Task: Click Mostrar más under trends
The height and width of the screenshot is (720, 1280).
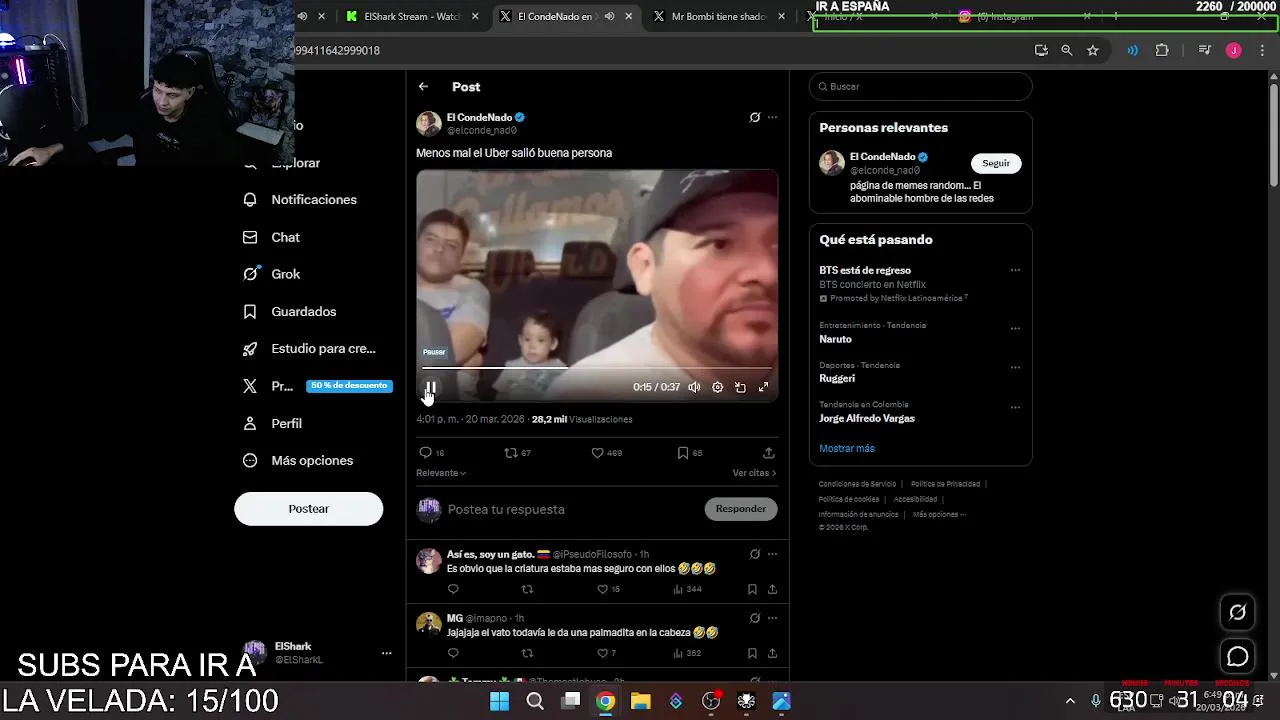Action: tap(846, 448)
